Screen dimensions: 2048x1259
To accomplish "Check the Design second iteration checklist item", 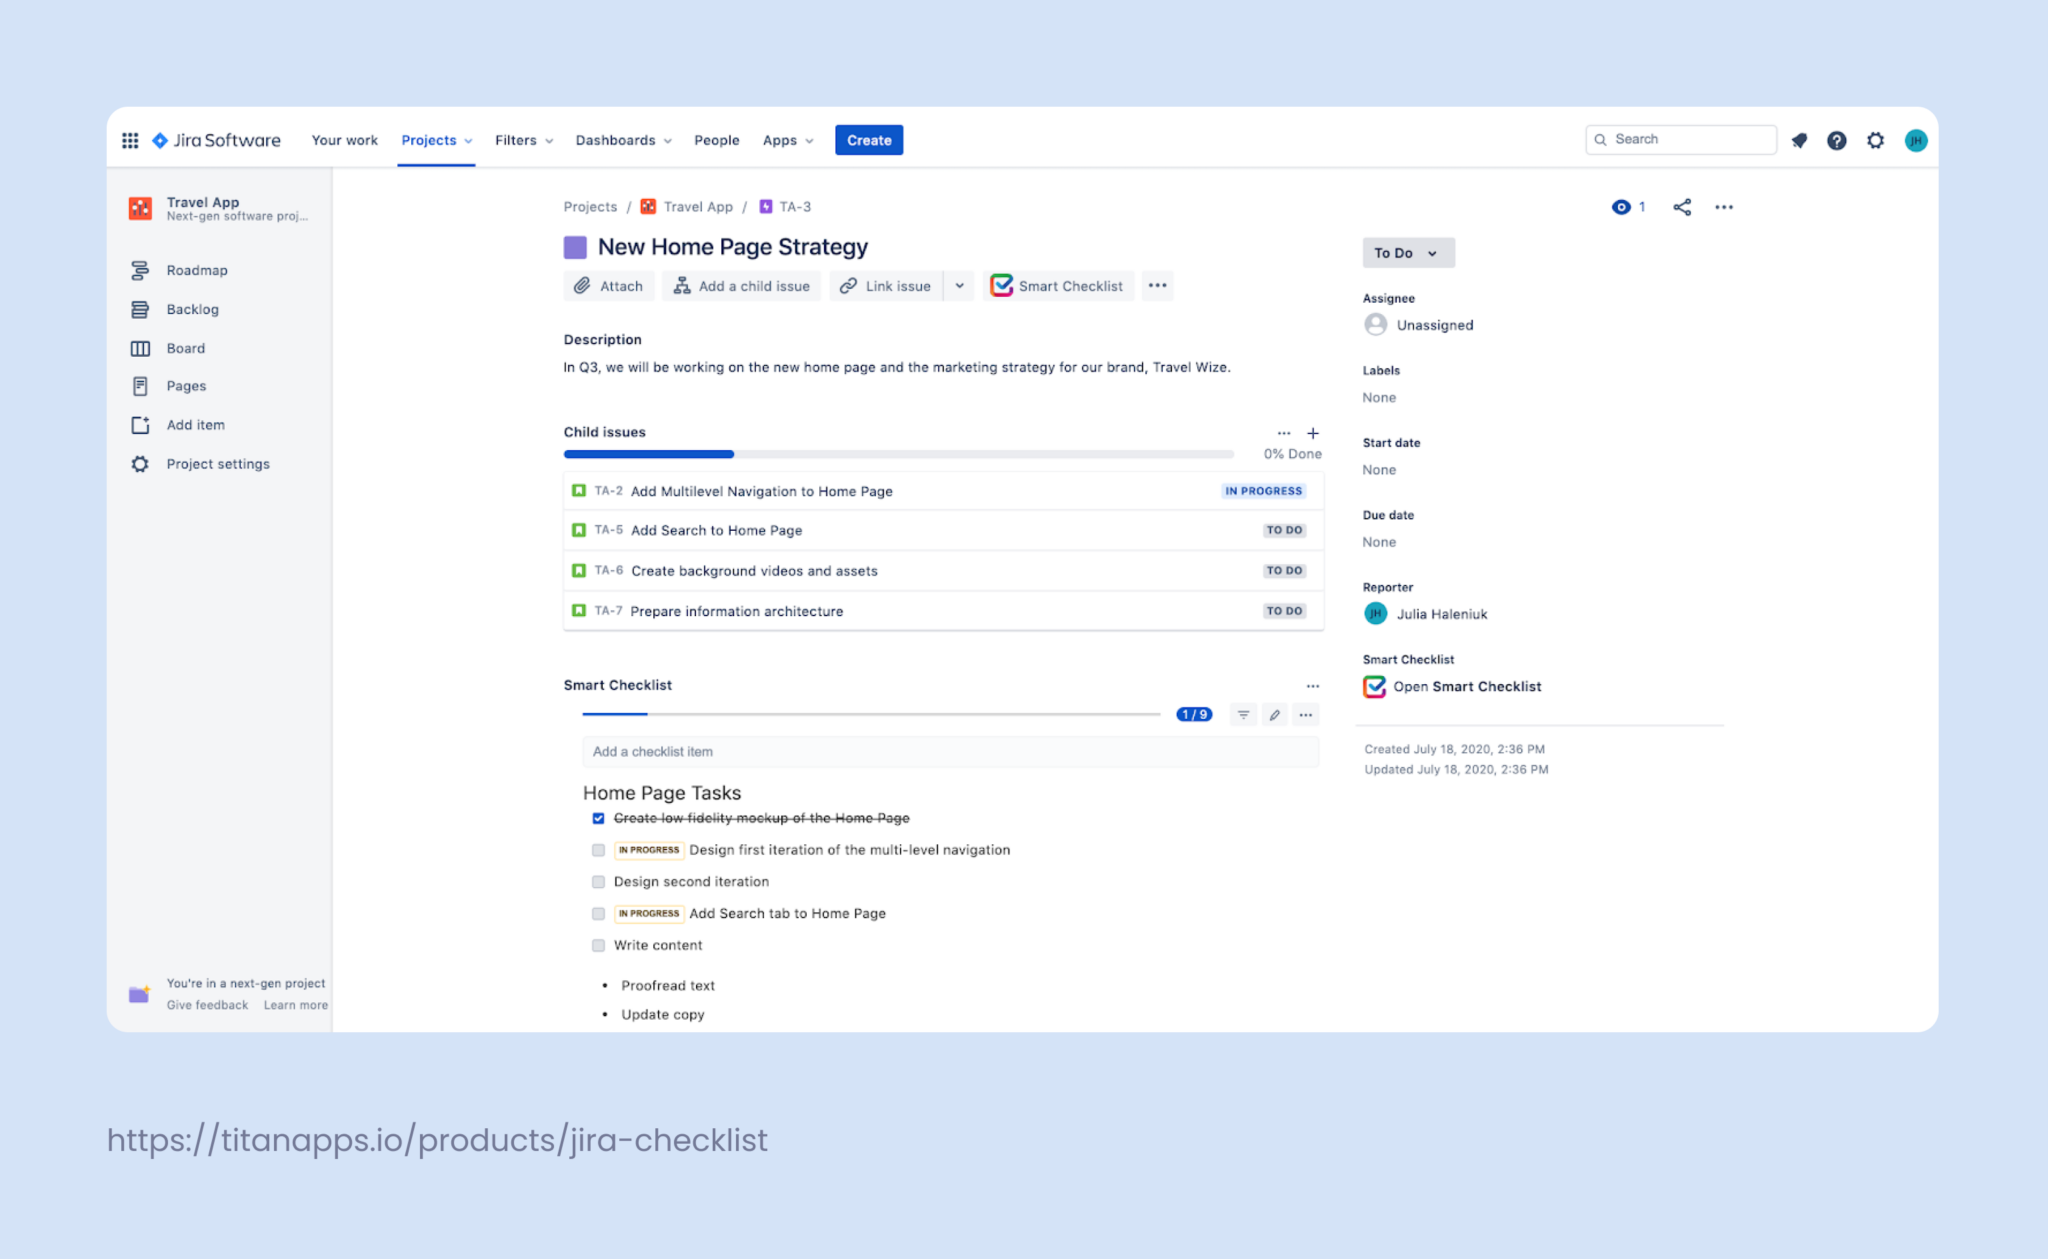I will pos(598,882).
